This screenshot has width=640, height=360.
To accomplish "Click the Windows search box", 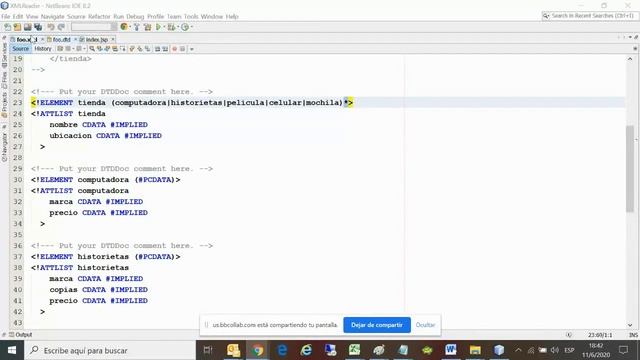I will pos(110,350).
